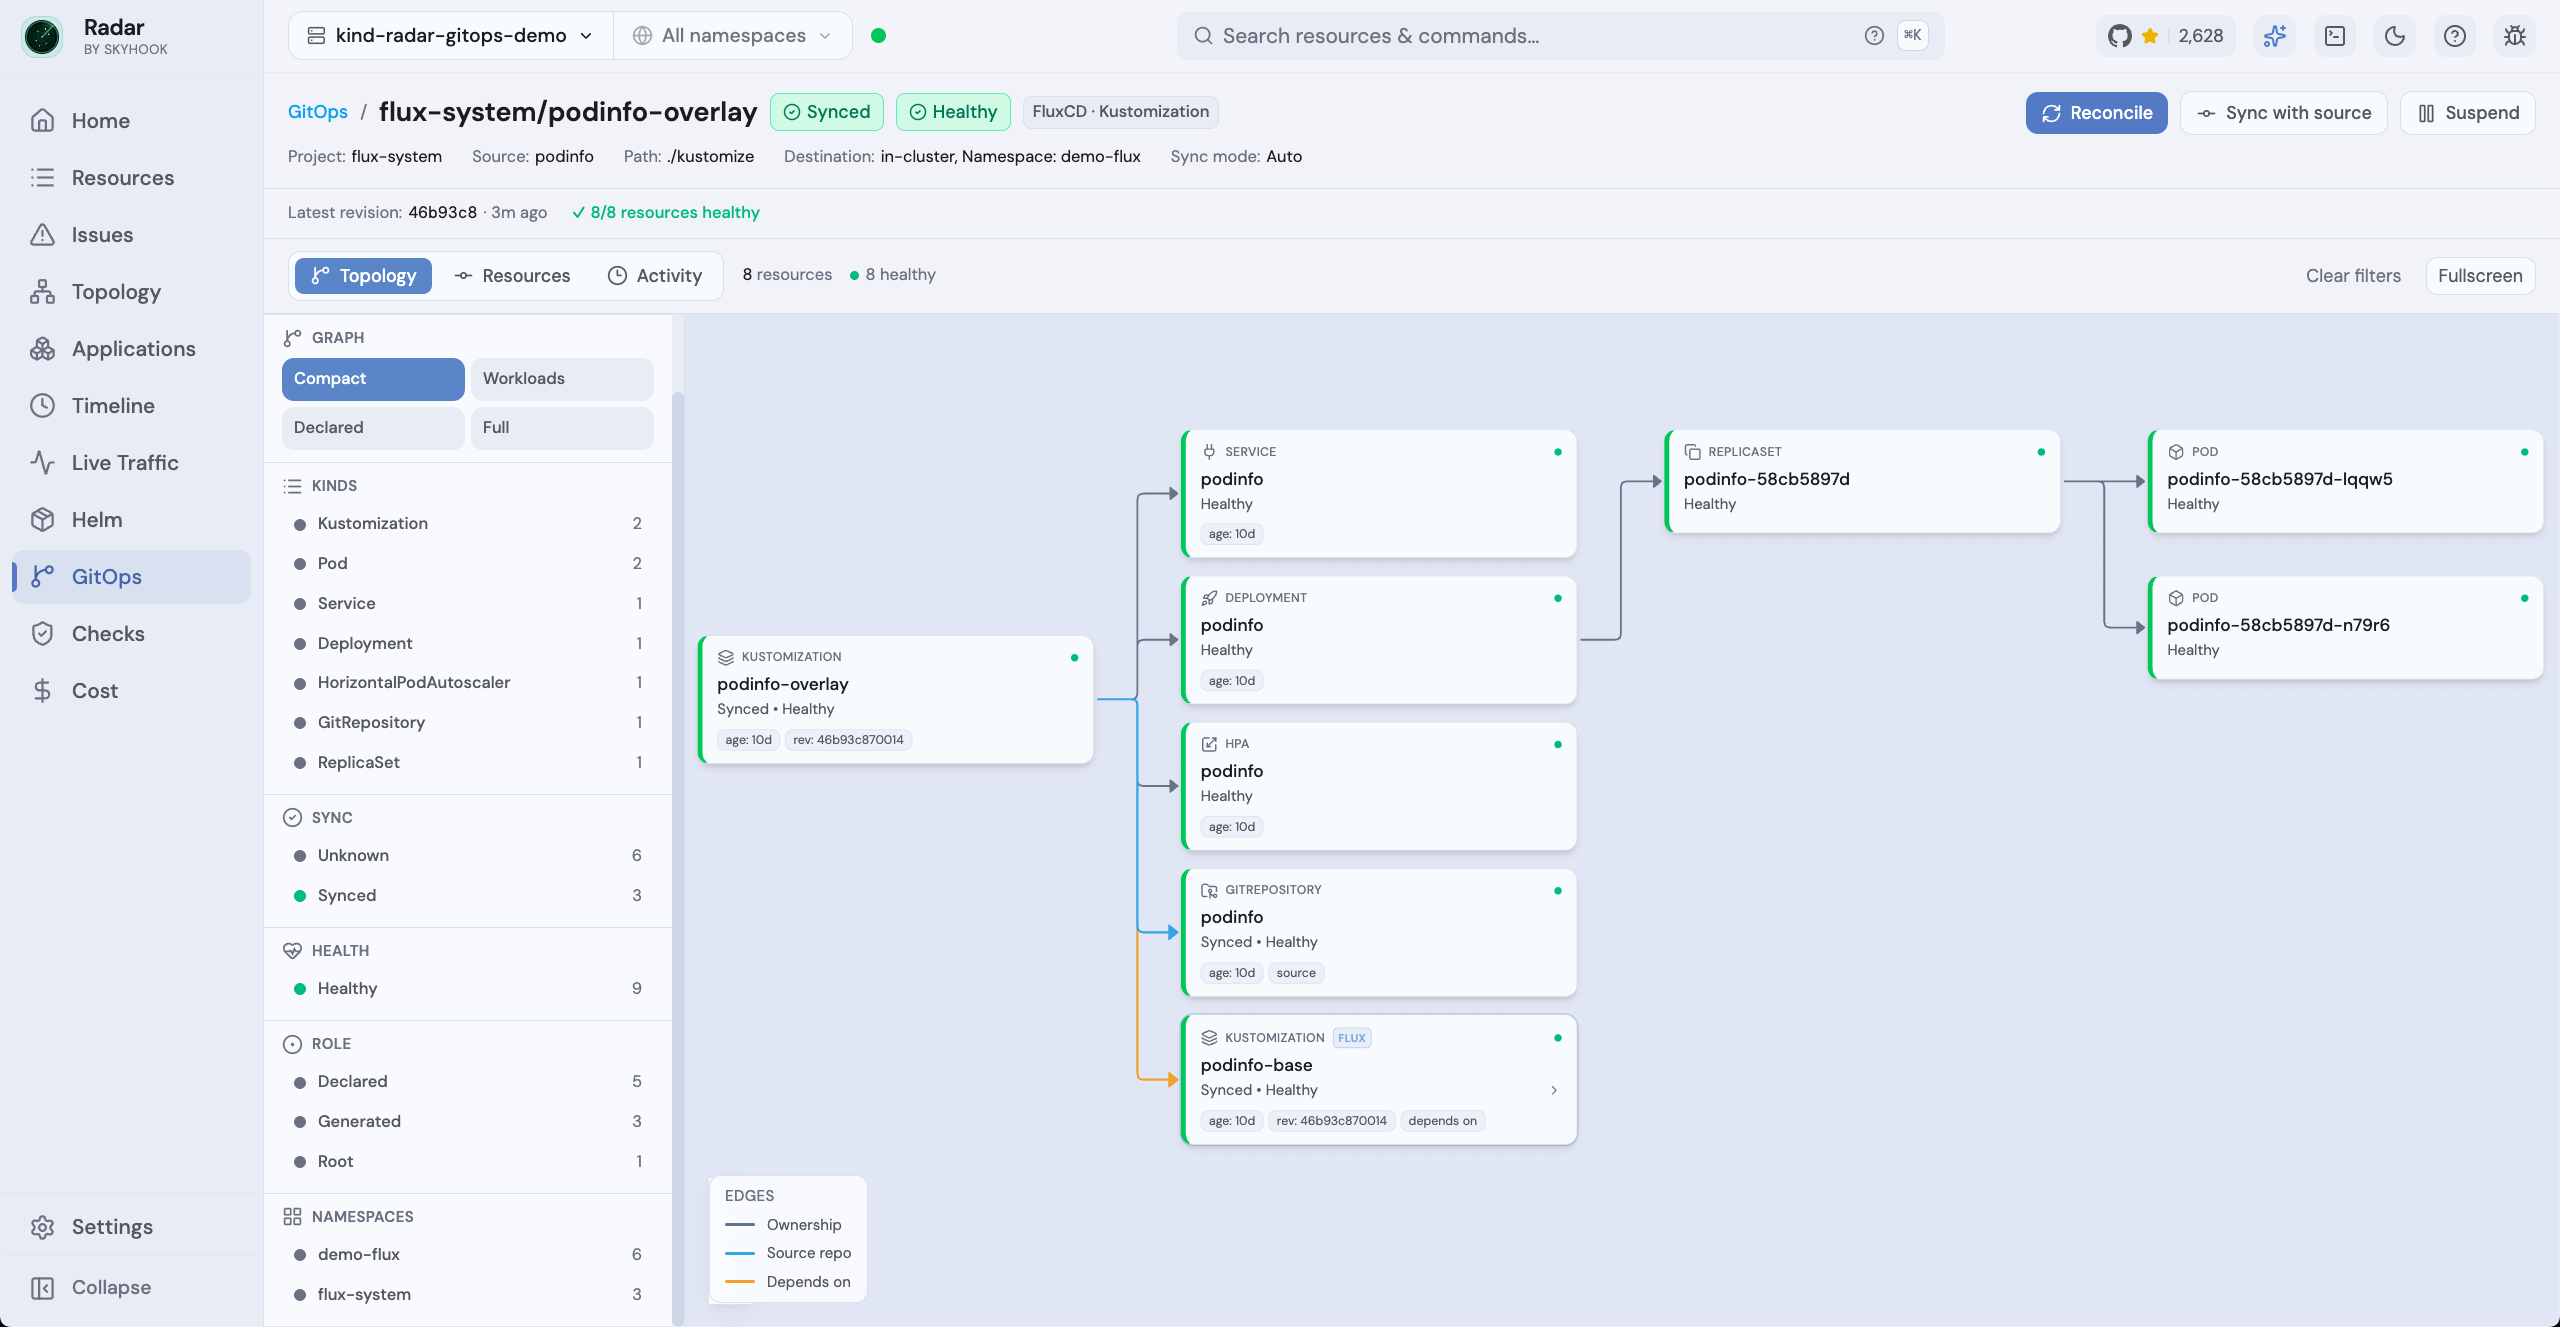Click the Reconcile button
The width and height of the screenshot is (2560, 1327).
2096,113
